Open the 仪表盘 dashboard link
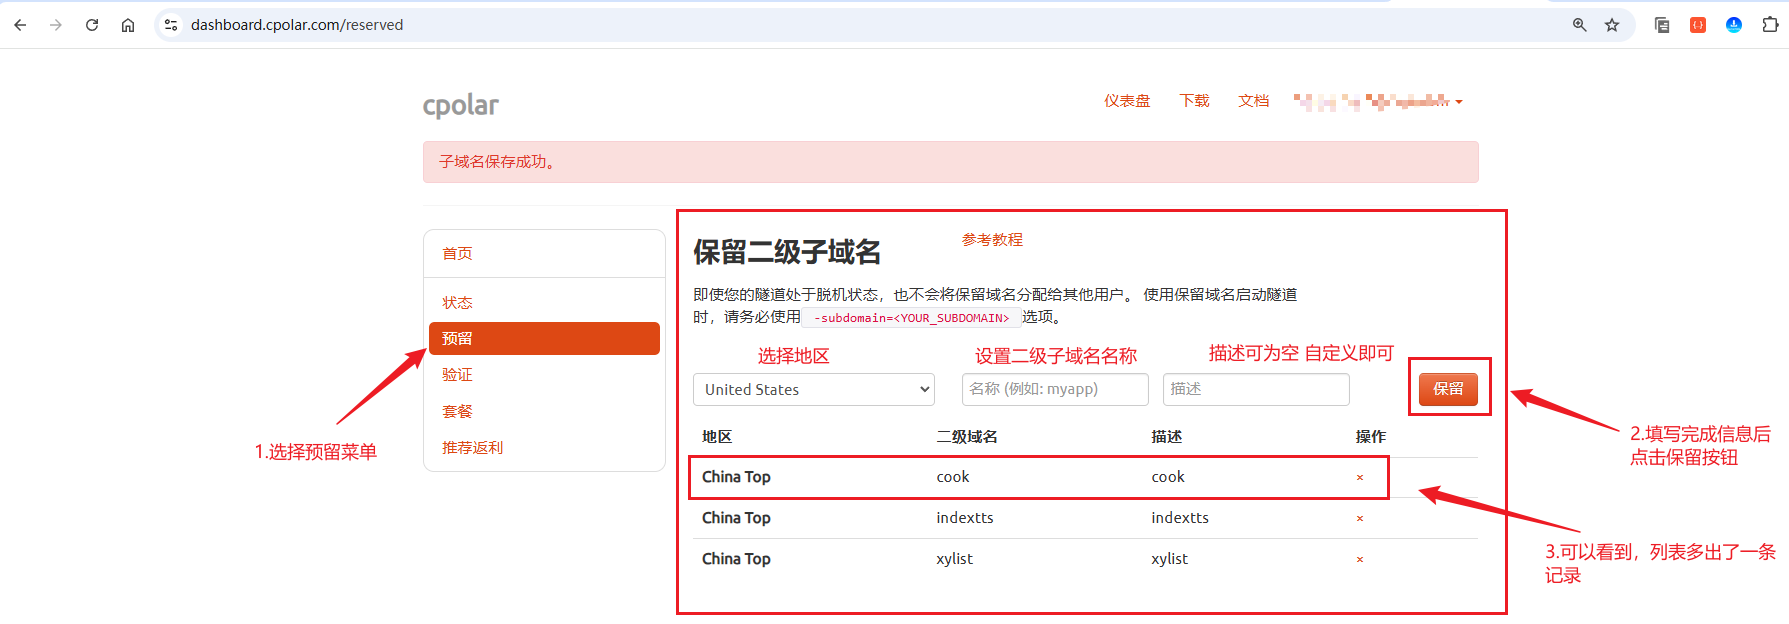 point(1127,101)
